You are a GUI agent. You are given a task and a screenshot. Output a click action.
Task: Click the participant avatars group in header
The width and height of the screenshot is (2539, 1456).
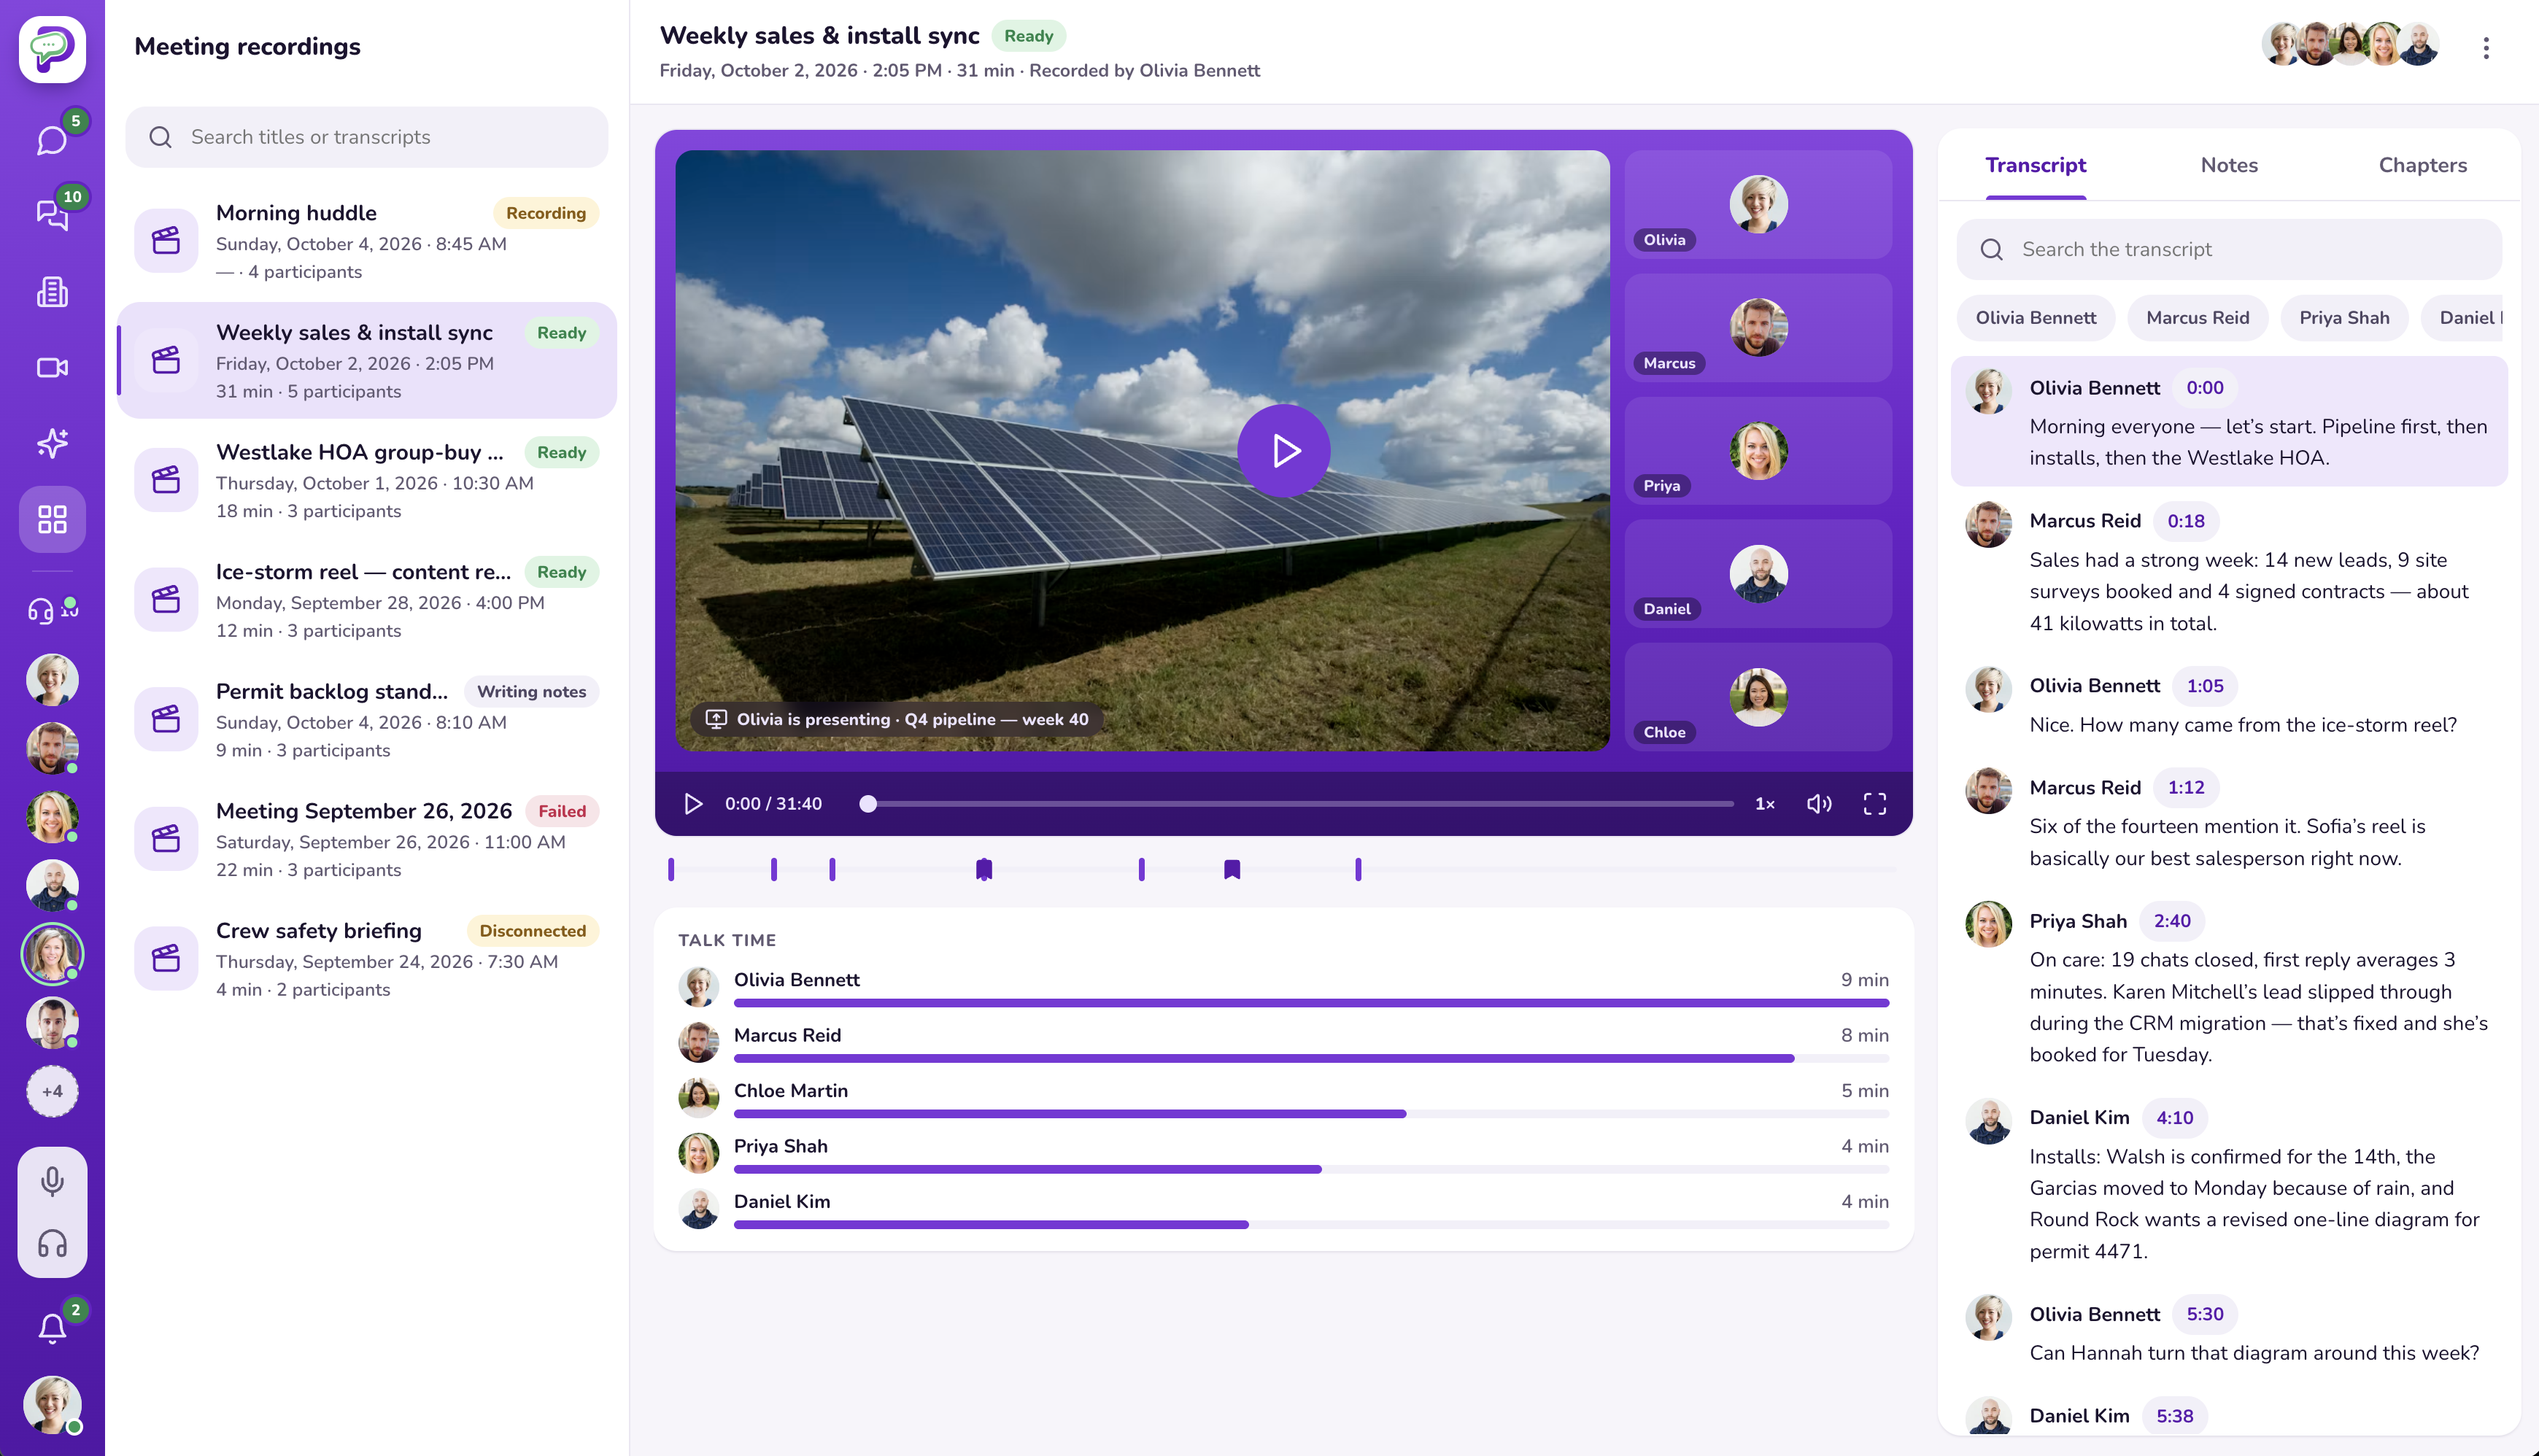[x=2349, y=44]
